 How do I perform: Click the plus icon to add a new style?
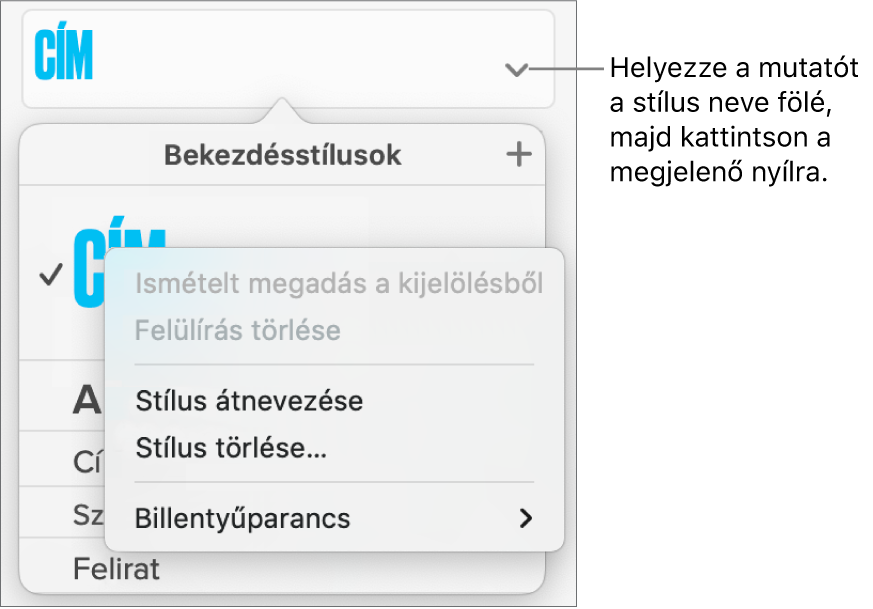[x=517, y=155]
